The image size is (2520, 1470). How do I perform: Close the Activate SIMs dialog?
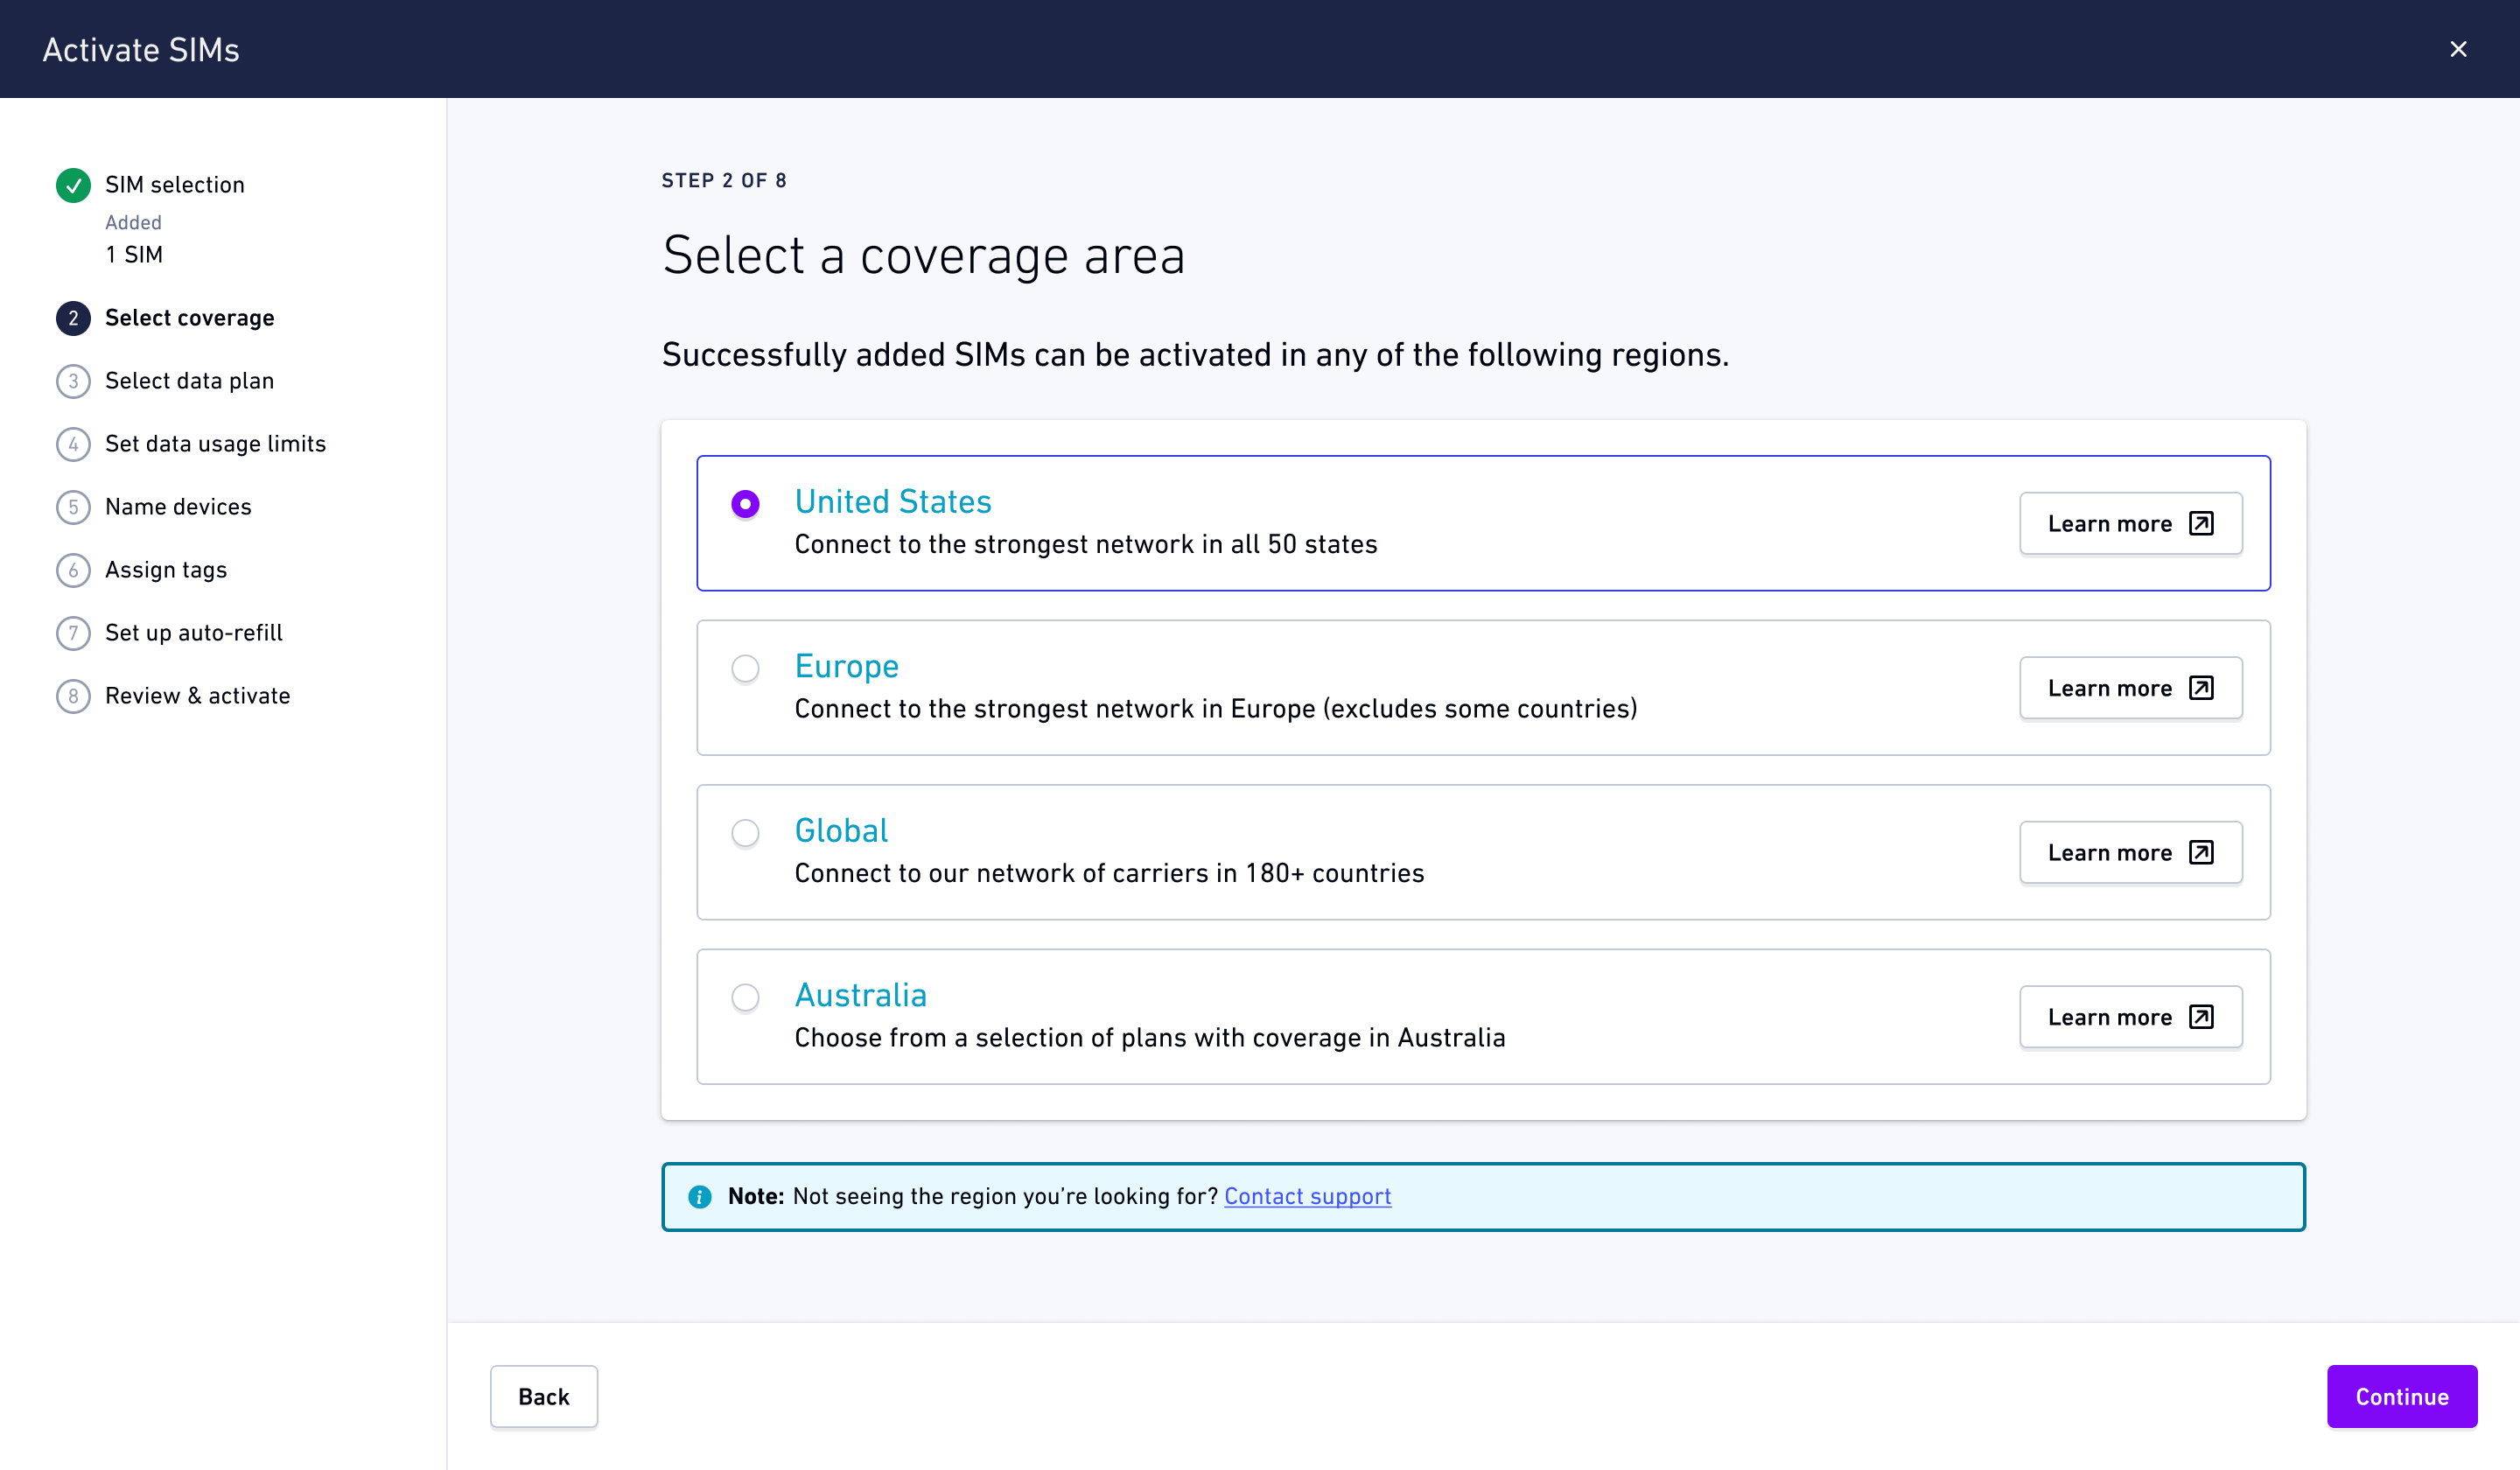[2459, 49]
